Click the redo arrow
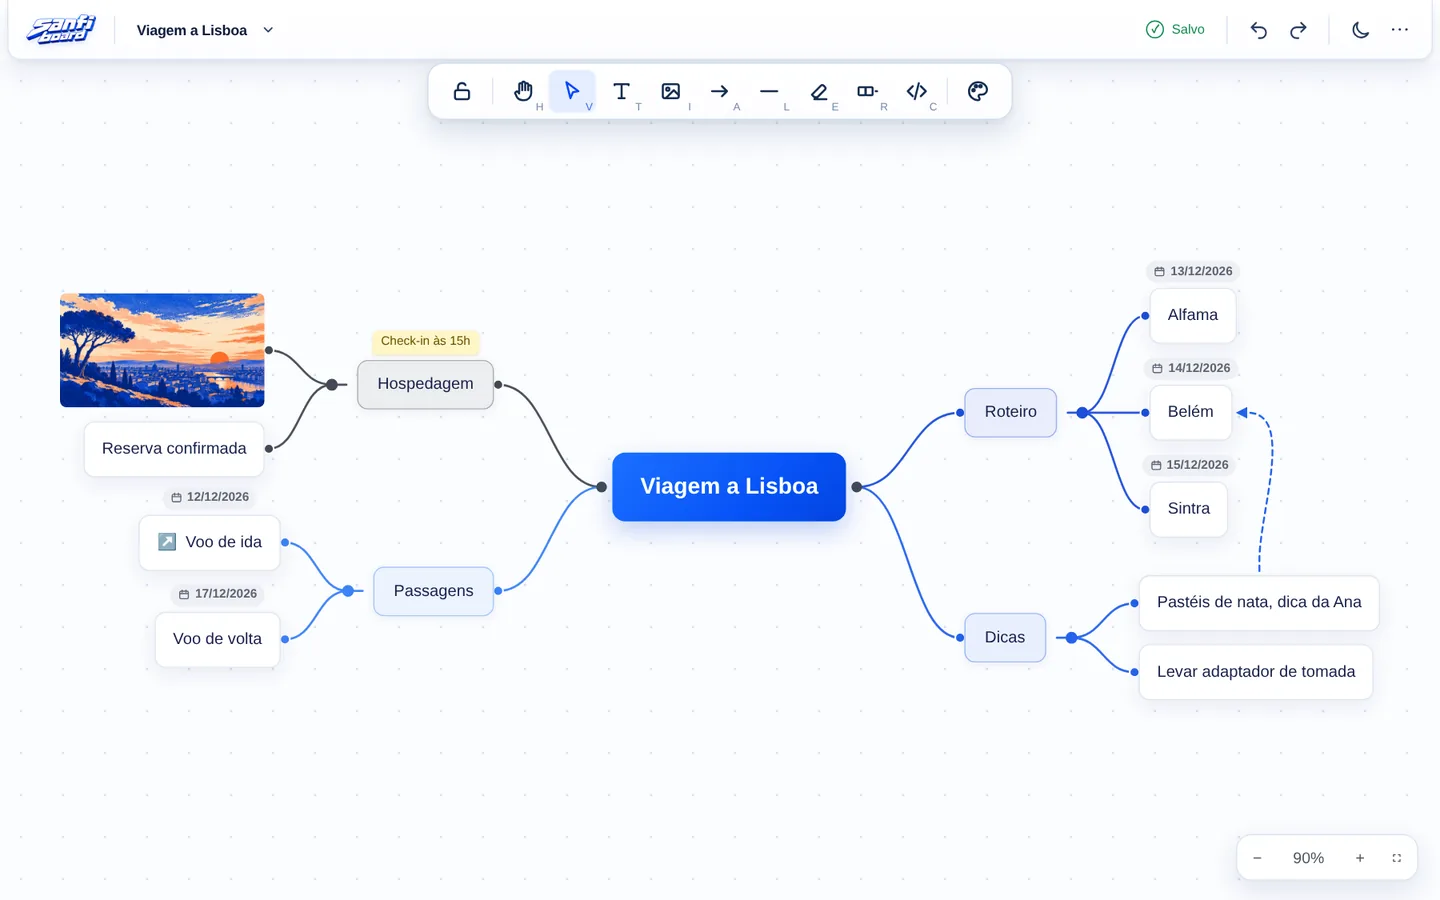 tap(1298, 30)
